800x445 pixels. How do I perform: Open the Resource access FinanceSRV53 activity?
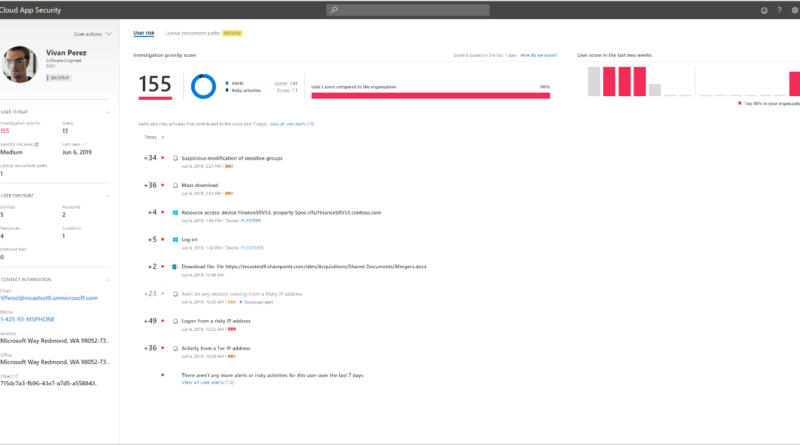(x=281, y=212)
